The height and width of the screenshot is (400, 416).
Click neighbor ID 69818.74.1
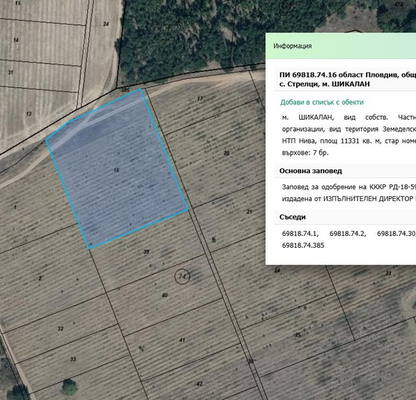[x=300, y=234]
